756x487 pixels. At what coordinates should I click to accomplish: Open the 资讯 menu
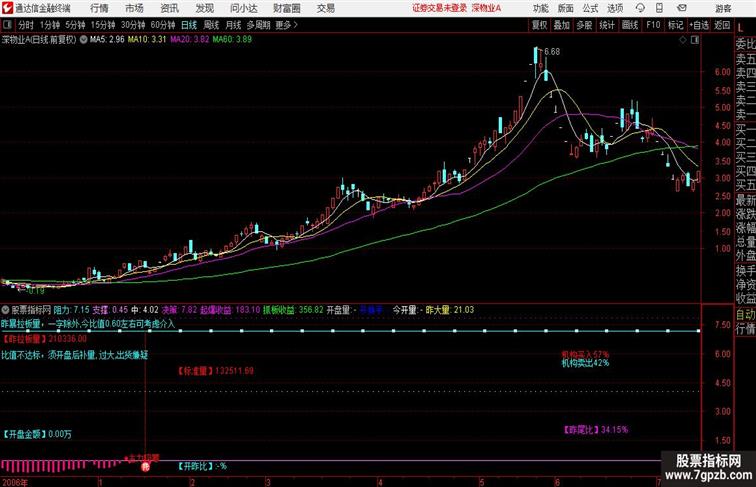click(169, 8)
